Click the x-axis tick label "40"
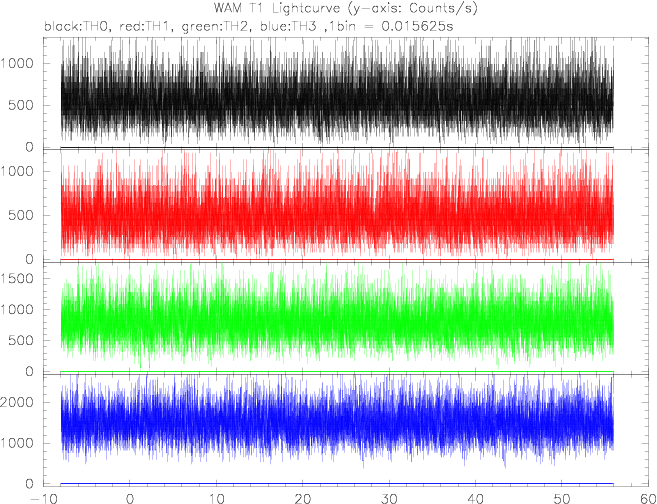 476,499
